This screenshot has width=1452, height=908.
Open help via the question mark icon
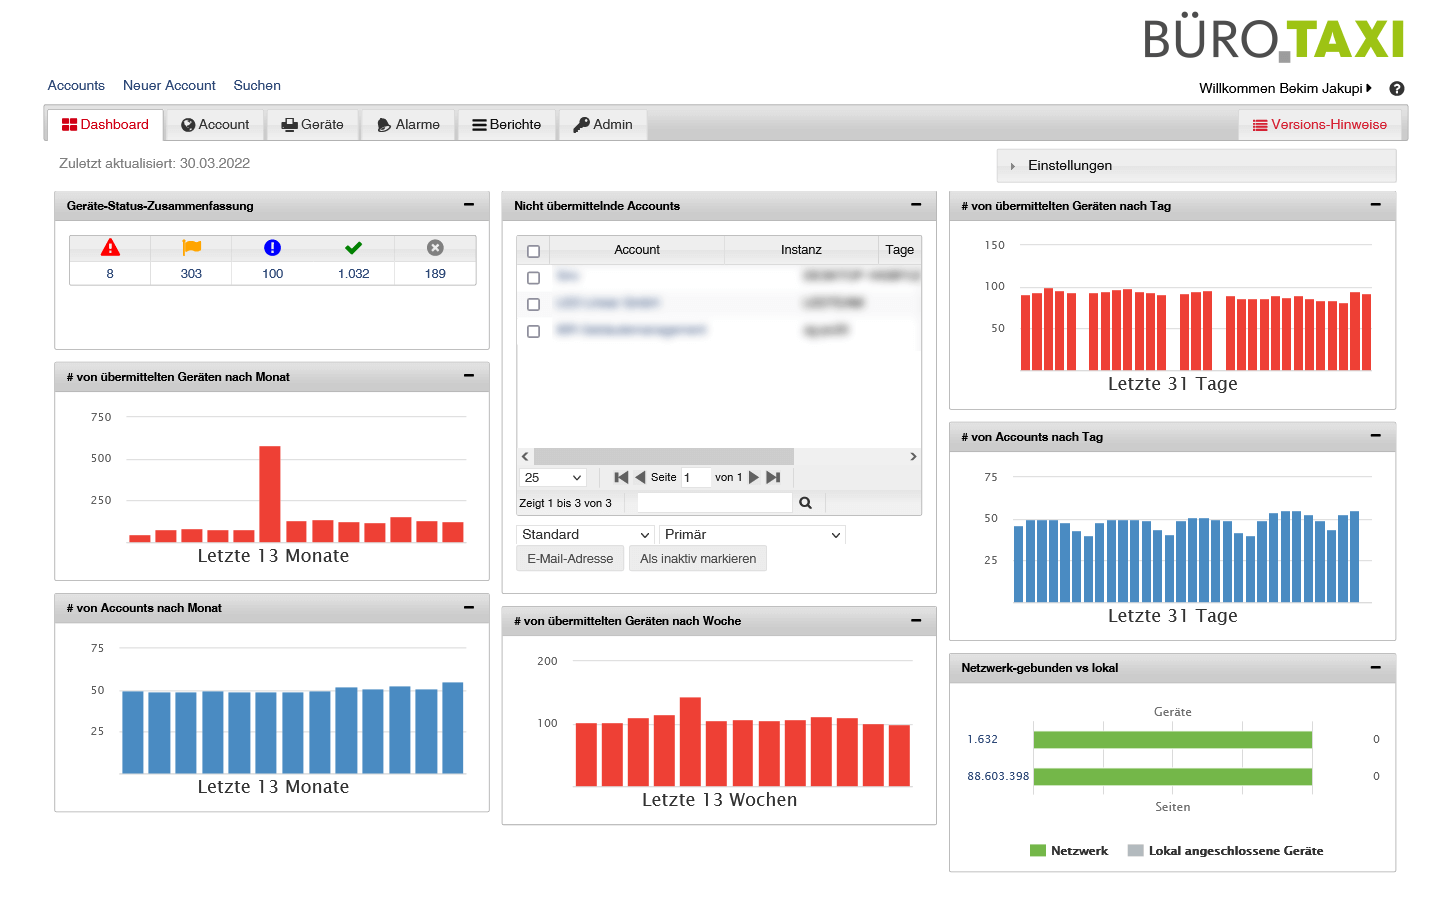[1397, 88]
